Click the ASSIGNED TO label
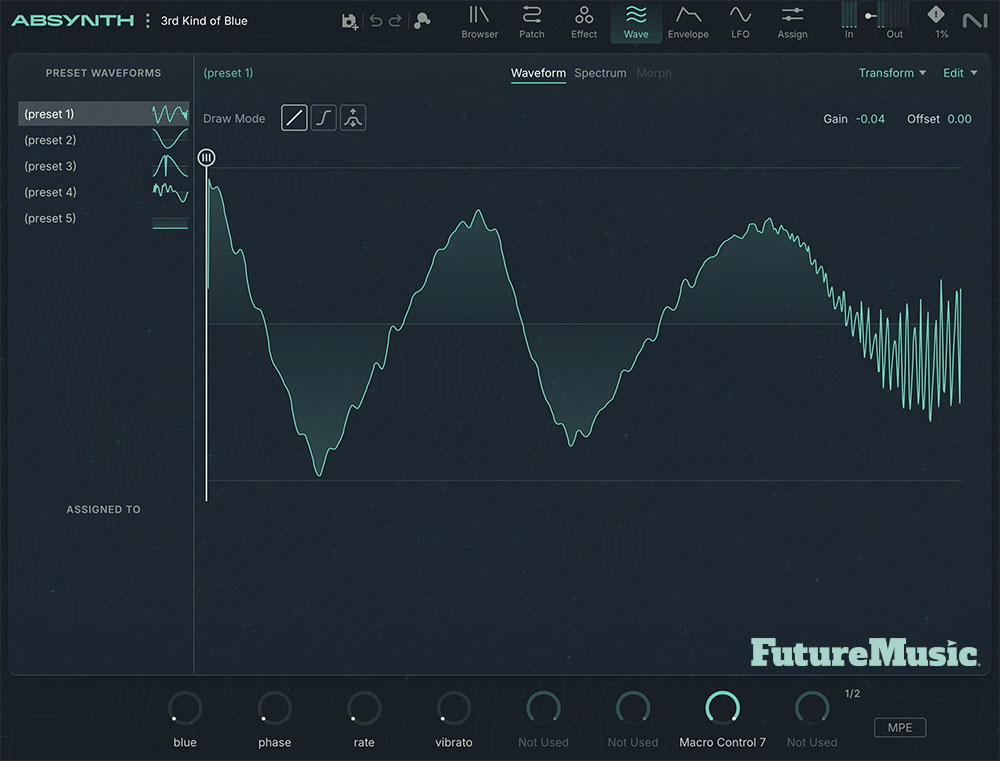Image resolution: width=1000 pixels, height=761 pixels. tap(103, 509)
